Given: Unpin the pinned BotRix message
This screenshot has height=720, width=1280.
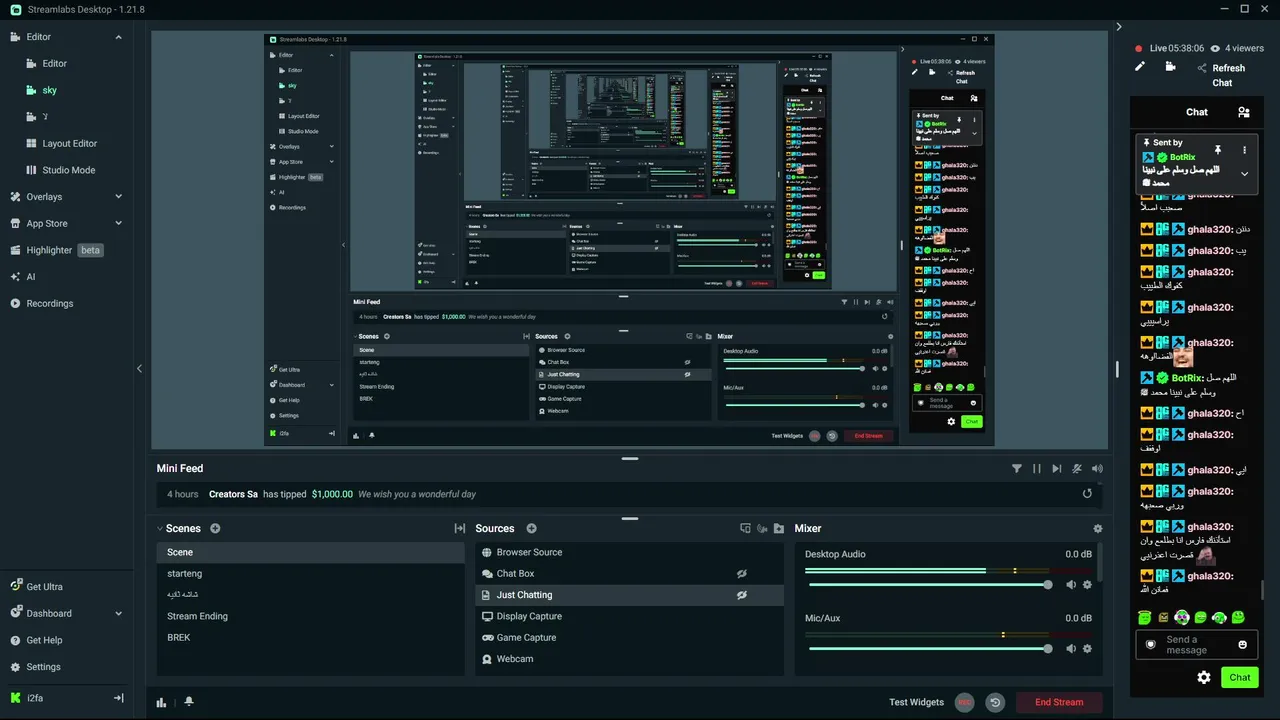Looking at the screenshot, I should 1218,149.
